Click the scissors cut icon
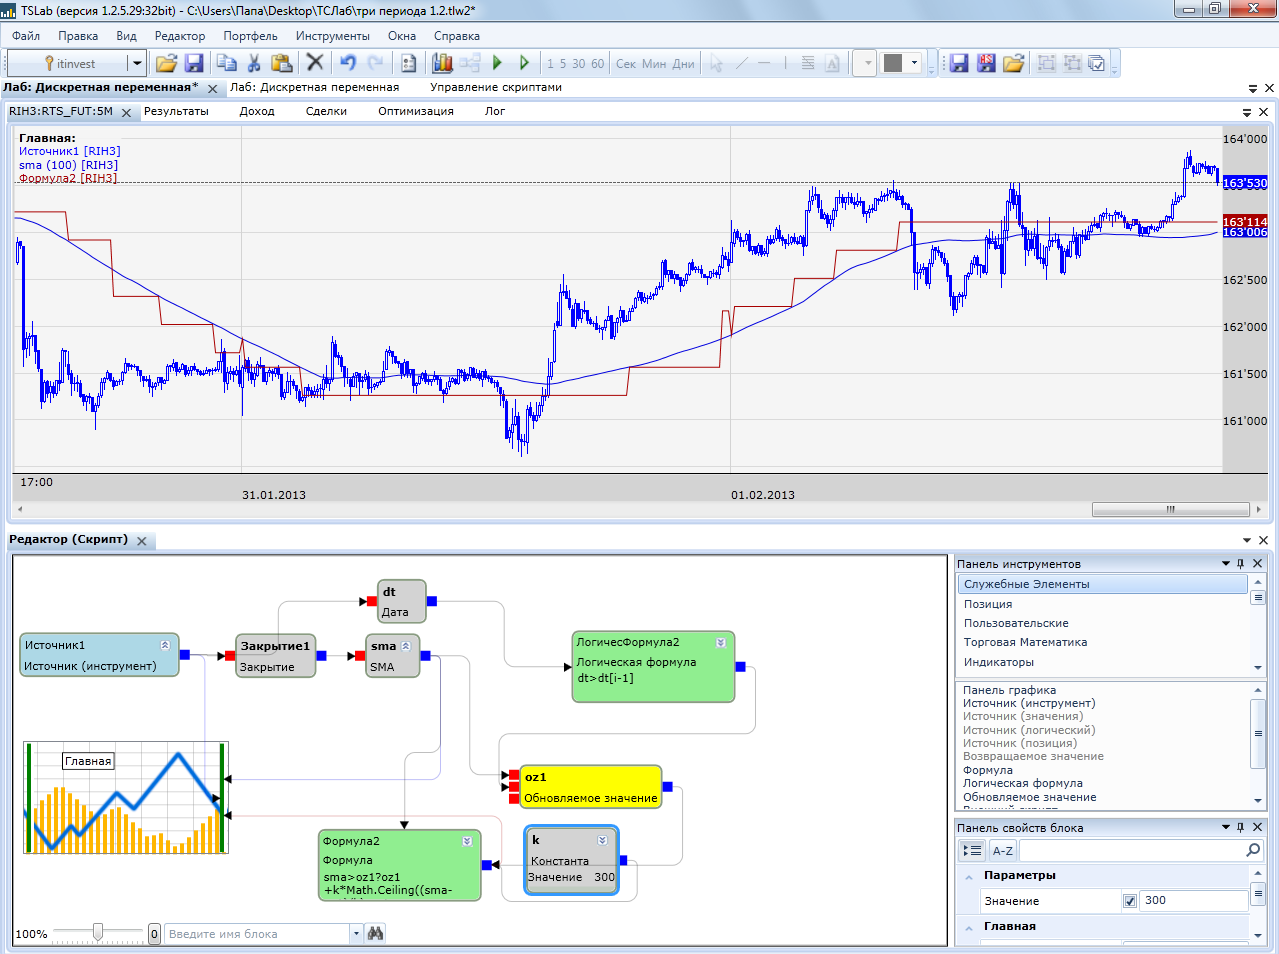 click(254, 63)
